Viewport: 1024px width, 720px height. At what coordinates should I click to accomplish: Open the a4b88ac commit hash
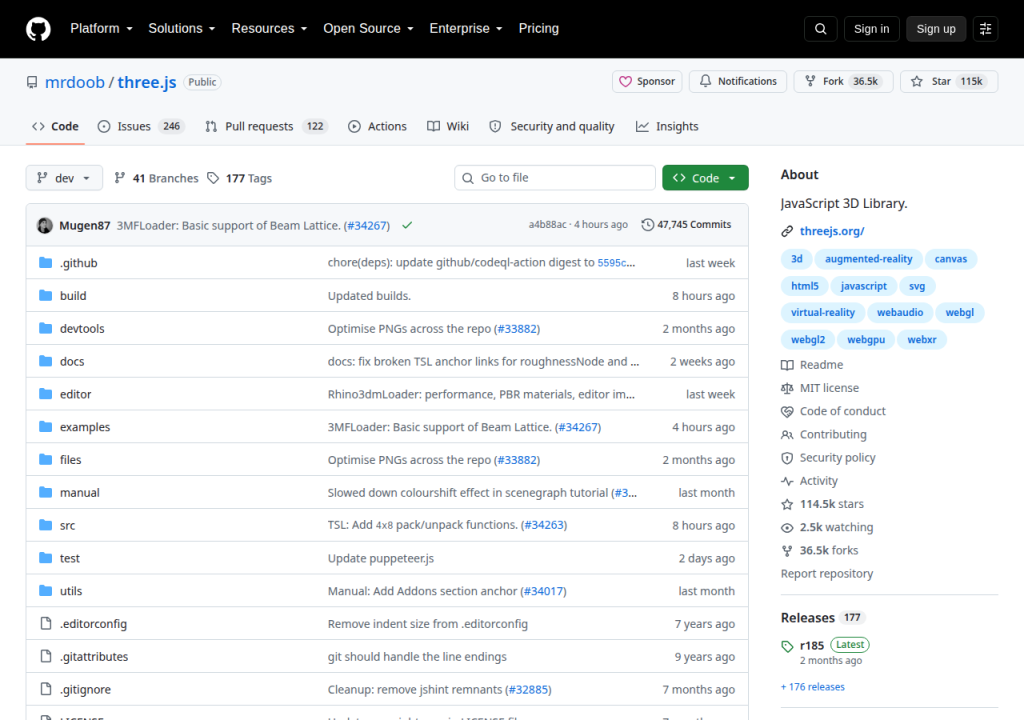[547, 225]
